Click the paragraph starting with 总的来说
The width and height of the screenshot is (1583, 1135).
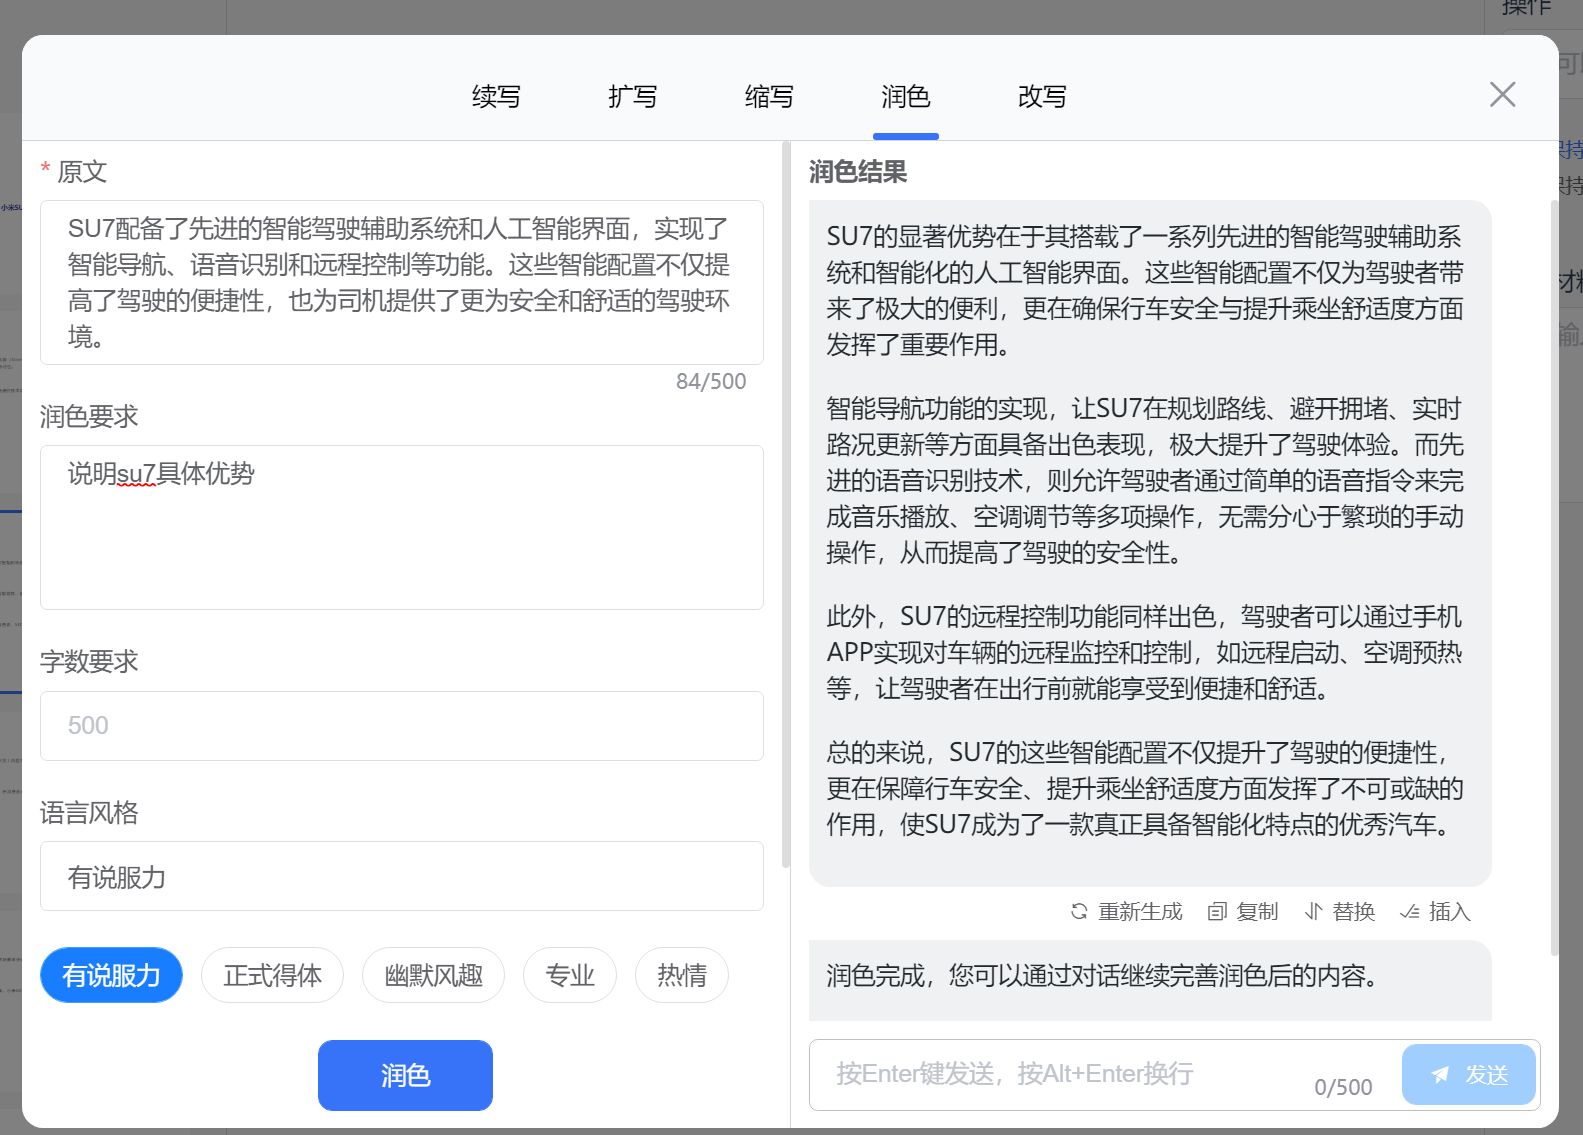coord(1144,788)
